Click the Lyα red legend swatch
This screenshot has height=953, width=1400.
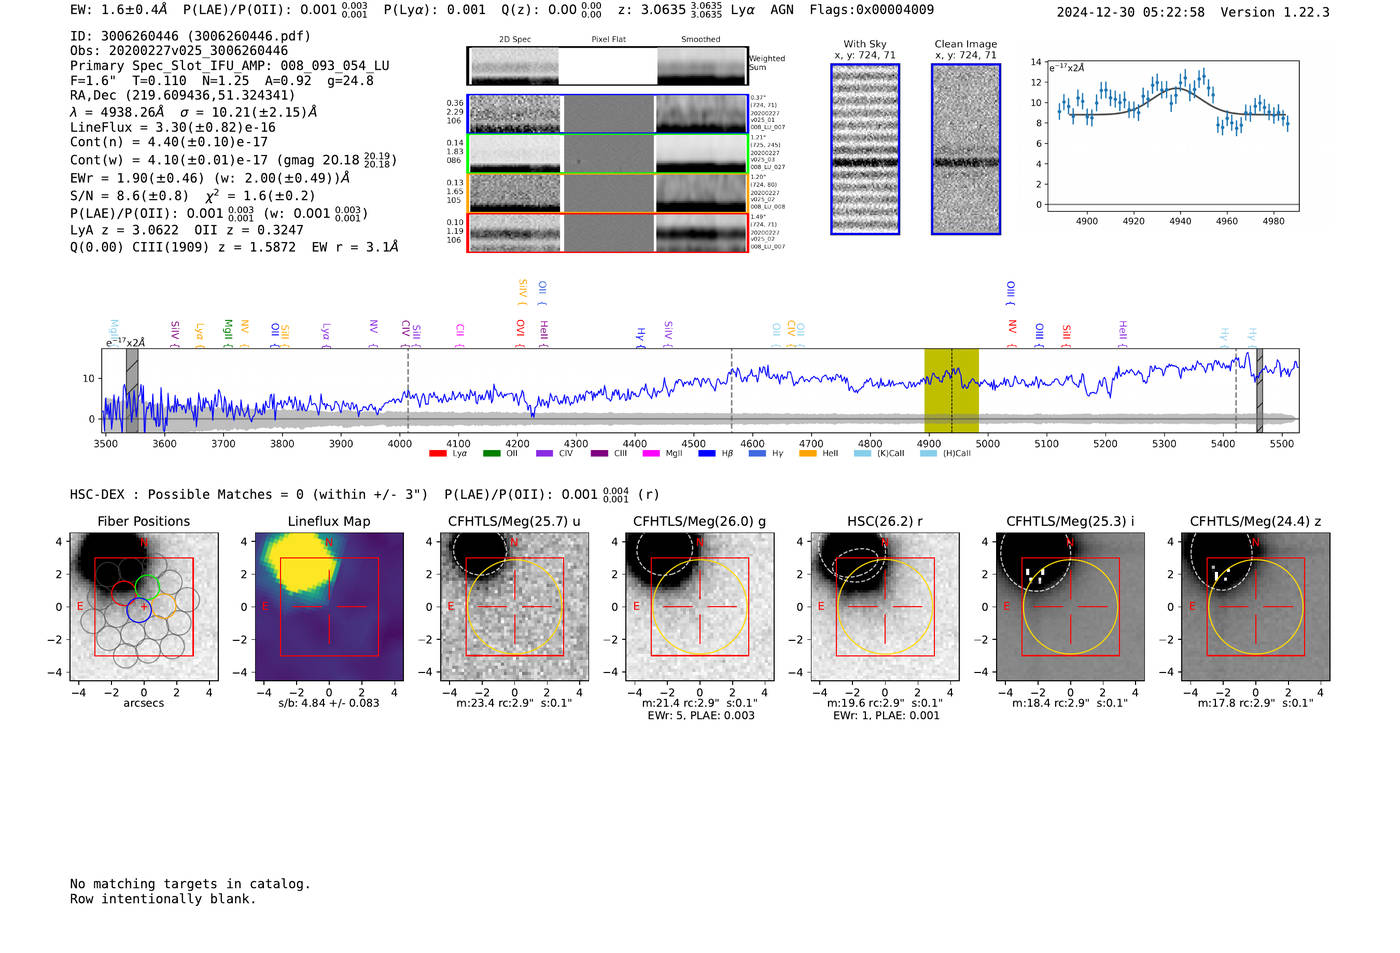(437, 454)
